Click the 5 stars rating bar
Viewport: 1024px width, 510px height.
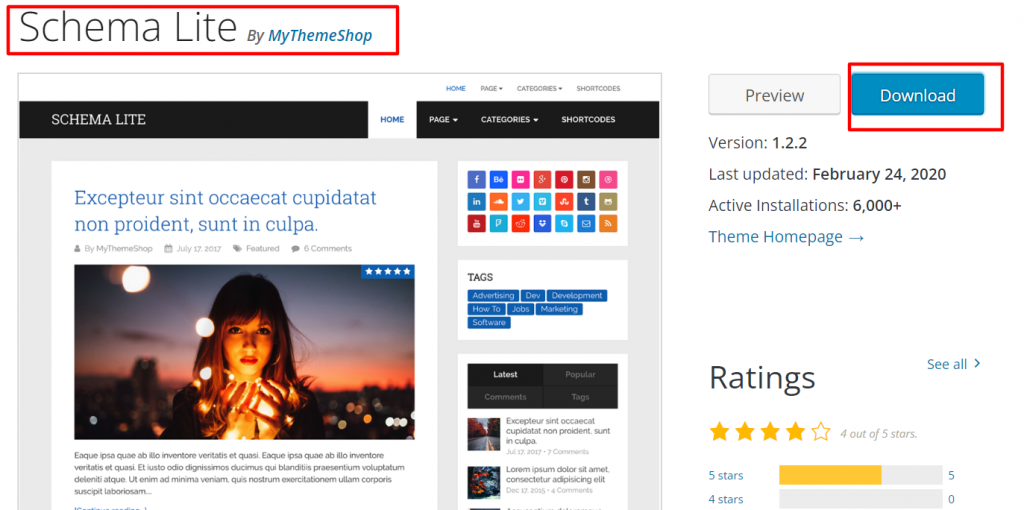[x=860, y=475]
